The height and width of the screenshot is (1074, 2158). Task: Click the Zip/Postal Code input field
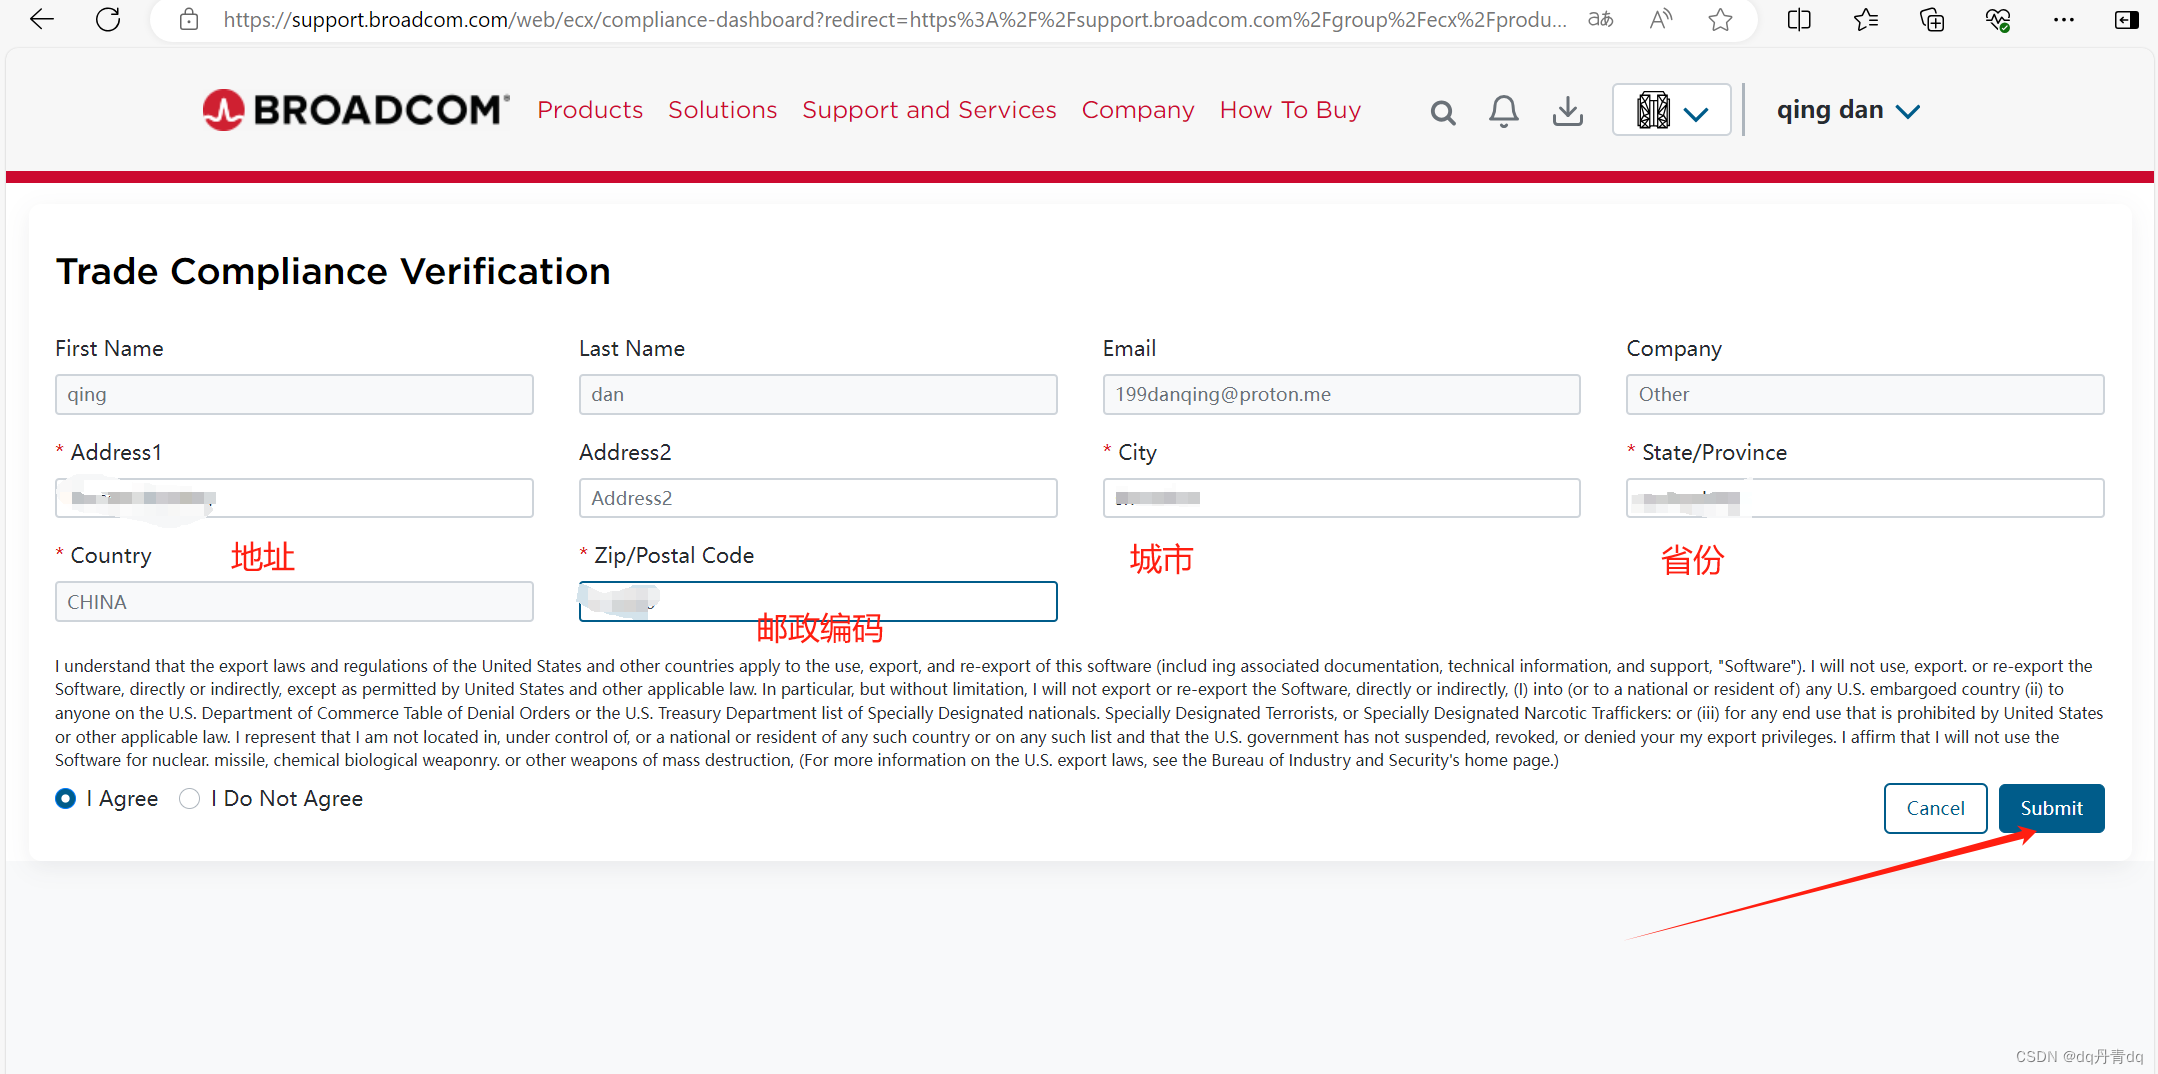coord(818,602)
